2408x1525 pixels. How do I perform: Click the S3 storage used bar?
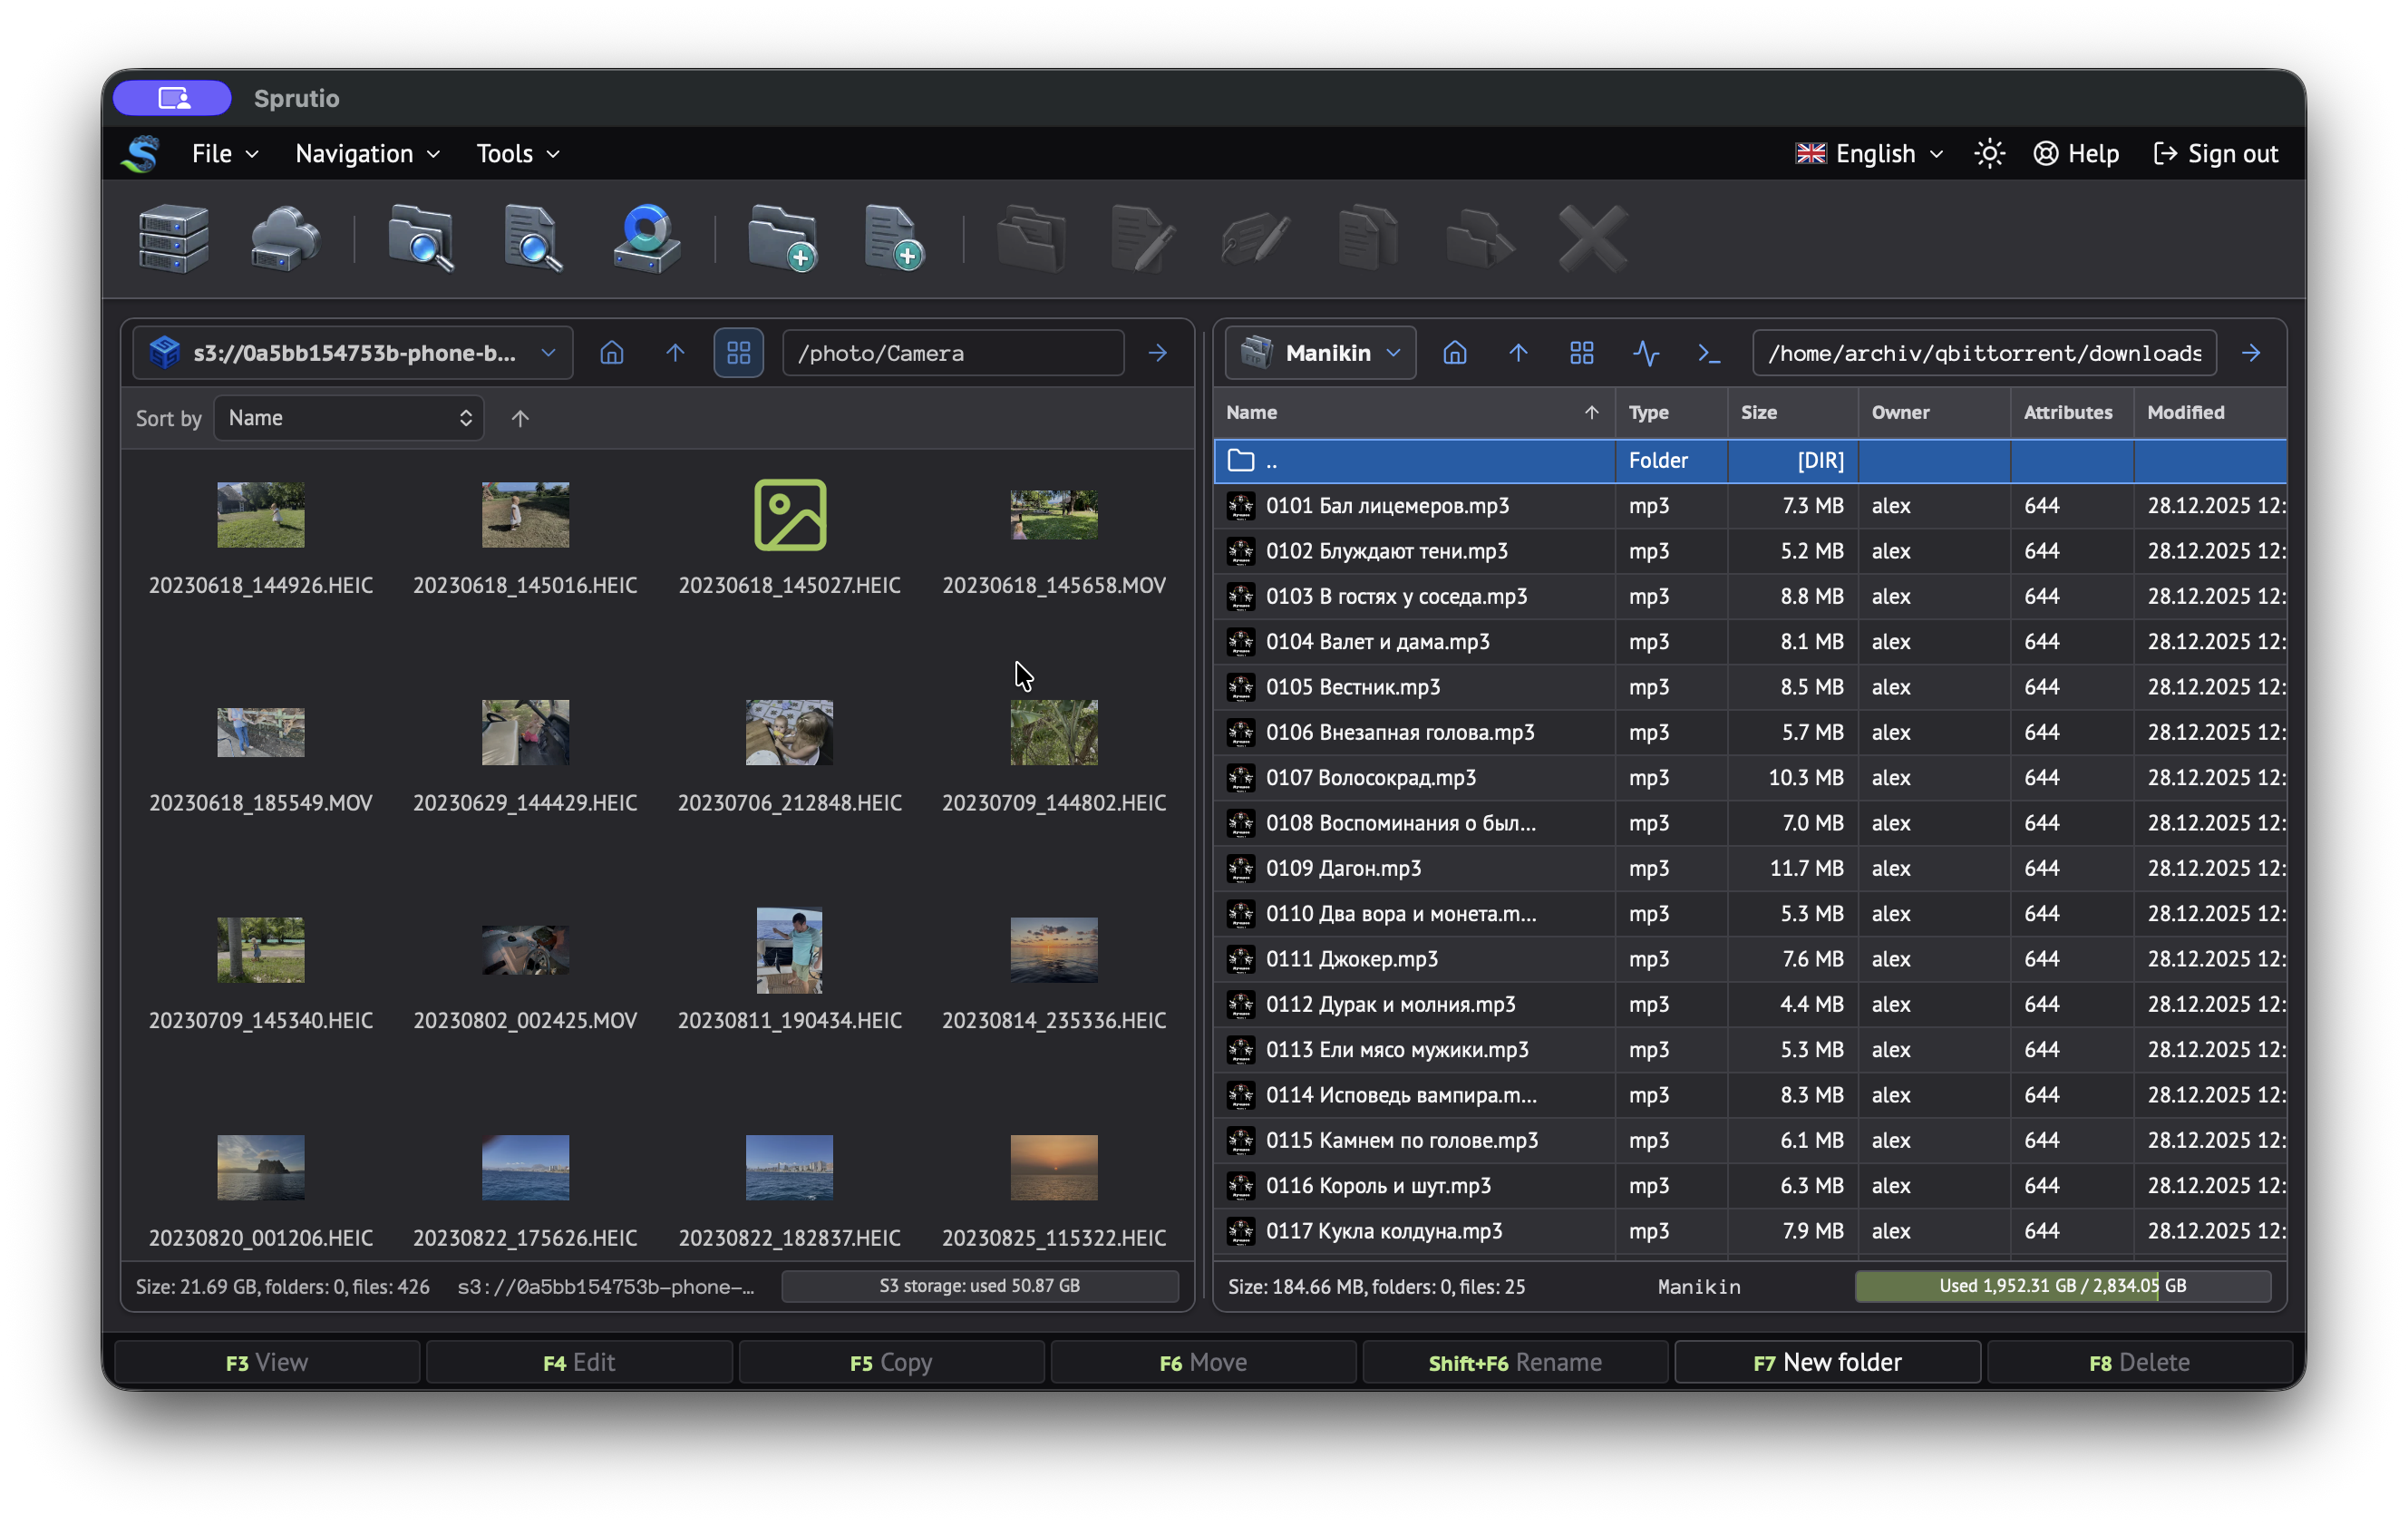(x=980, y=1286)
